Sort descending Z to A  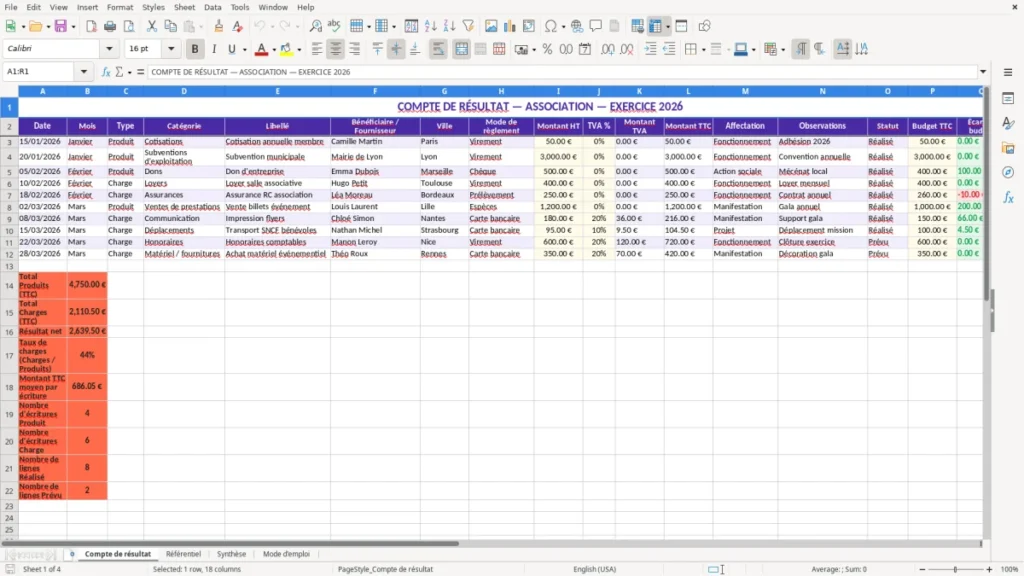(x=449, y=26)
